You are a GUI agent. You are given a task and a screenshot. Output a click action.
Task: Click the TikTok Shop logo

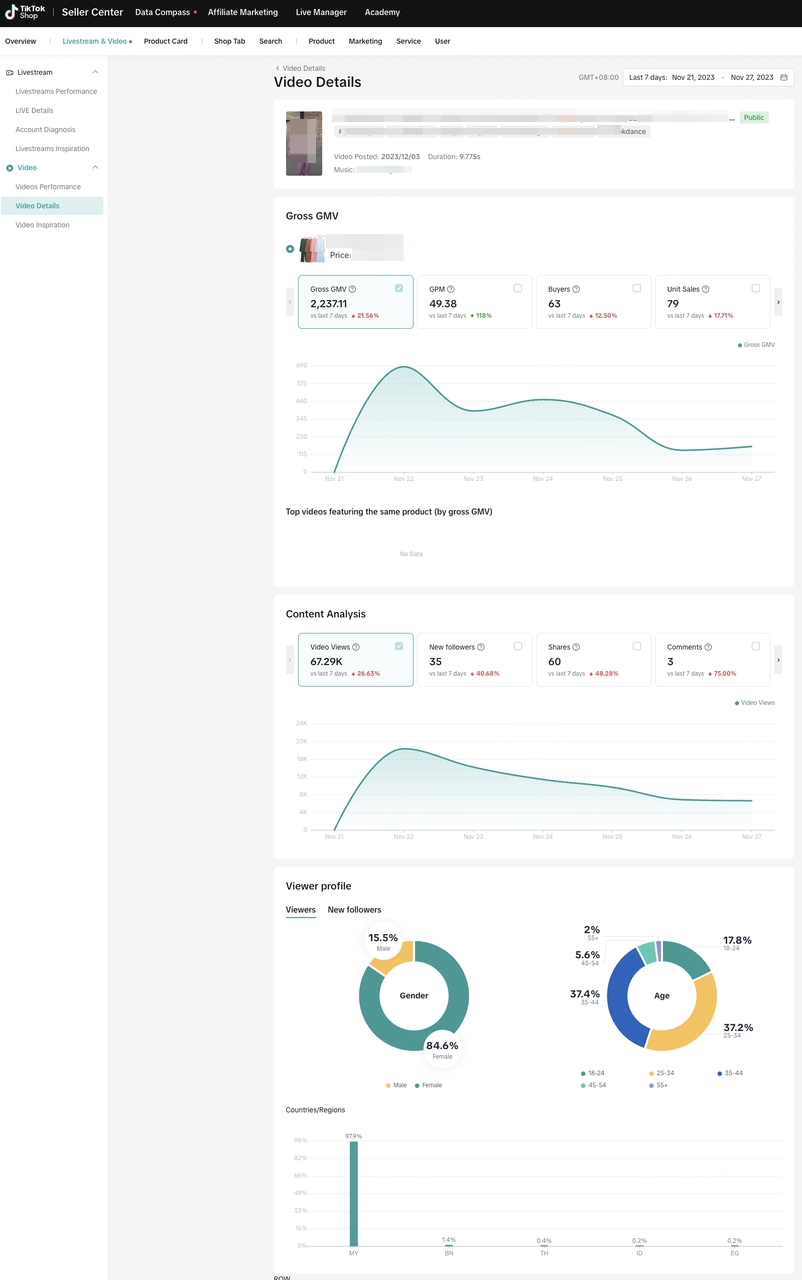point(26,12)
